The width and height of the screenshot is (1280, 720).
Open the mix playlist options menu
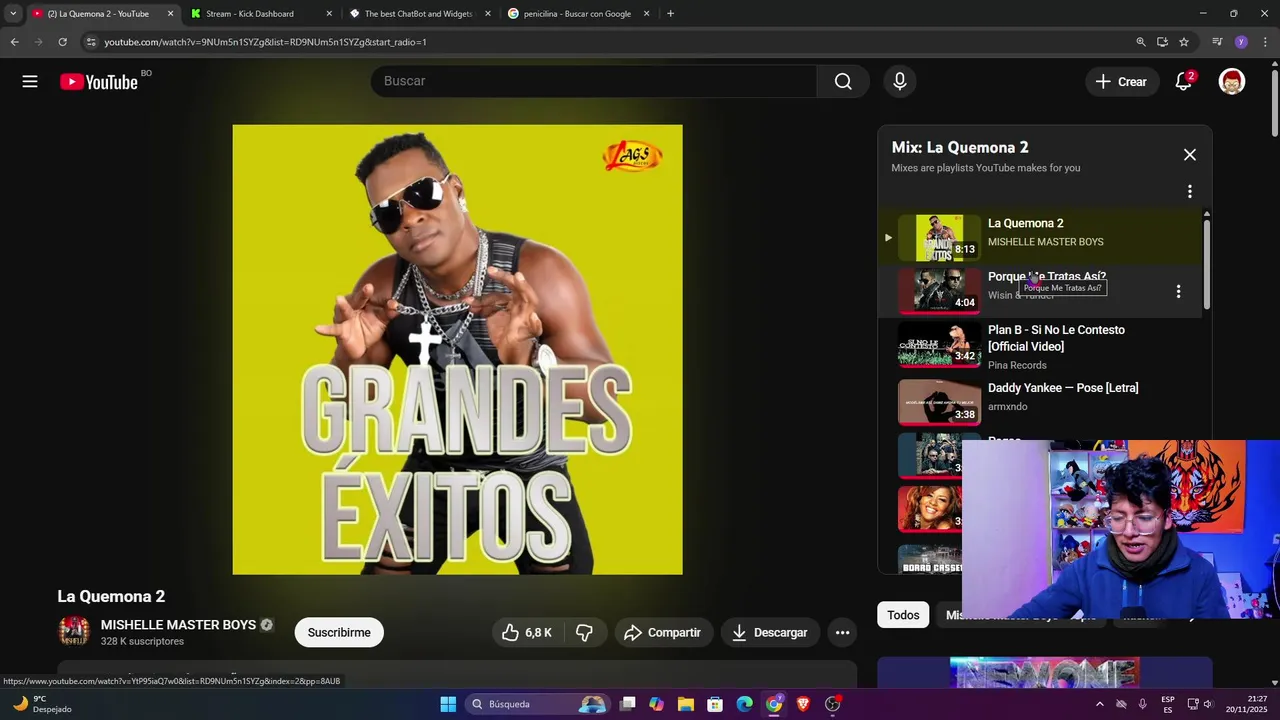[x=1190, y=191]
